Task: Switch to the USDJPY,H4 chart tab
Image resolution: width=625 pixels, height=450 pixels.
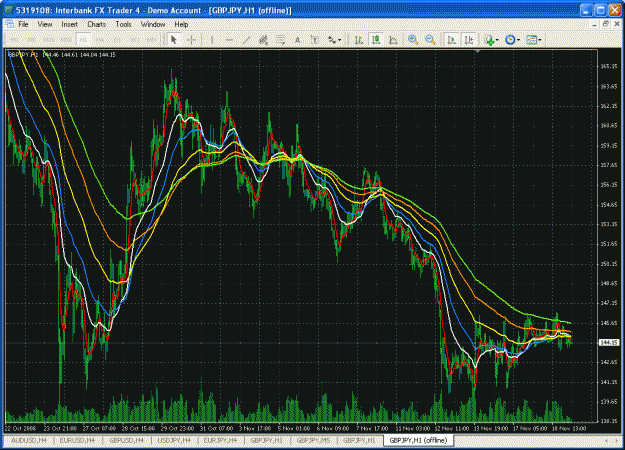Action: (174, 440)
